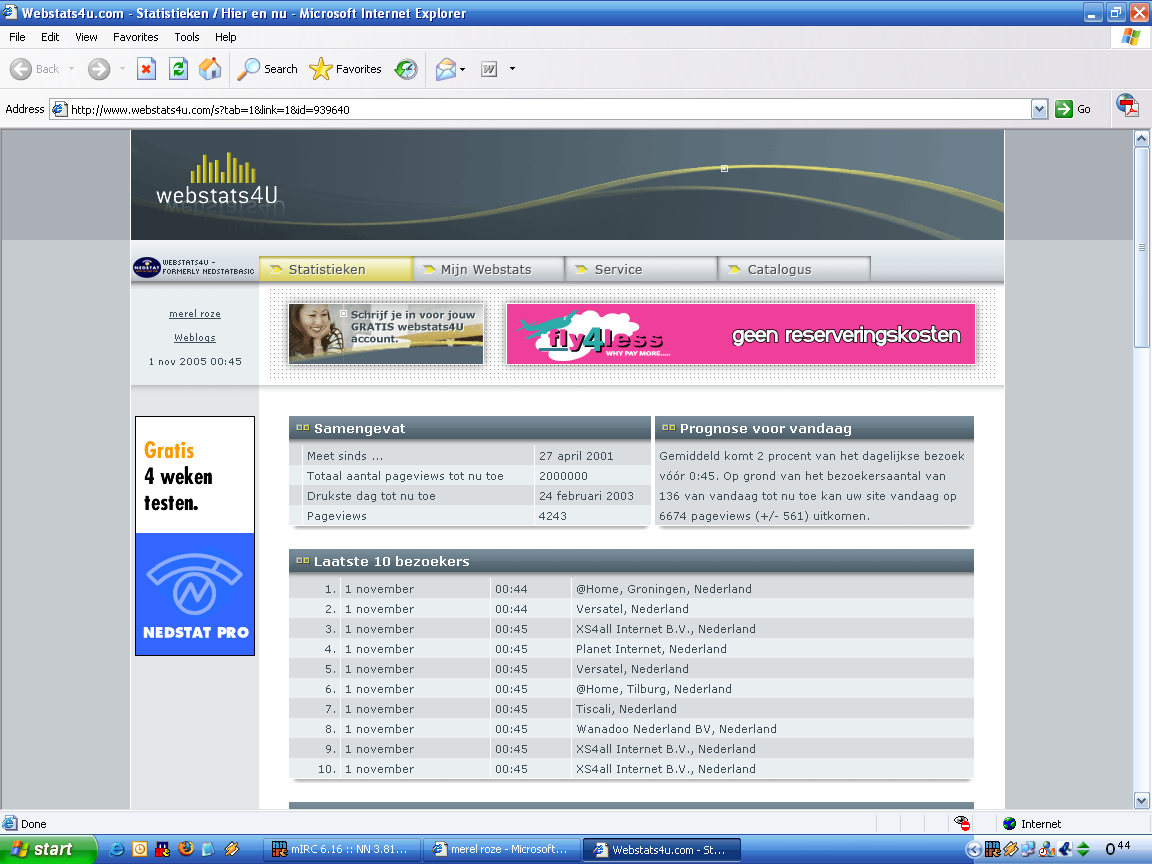Follow the merel roze link
The image size is (1152, 864).
coord(195,314)
